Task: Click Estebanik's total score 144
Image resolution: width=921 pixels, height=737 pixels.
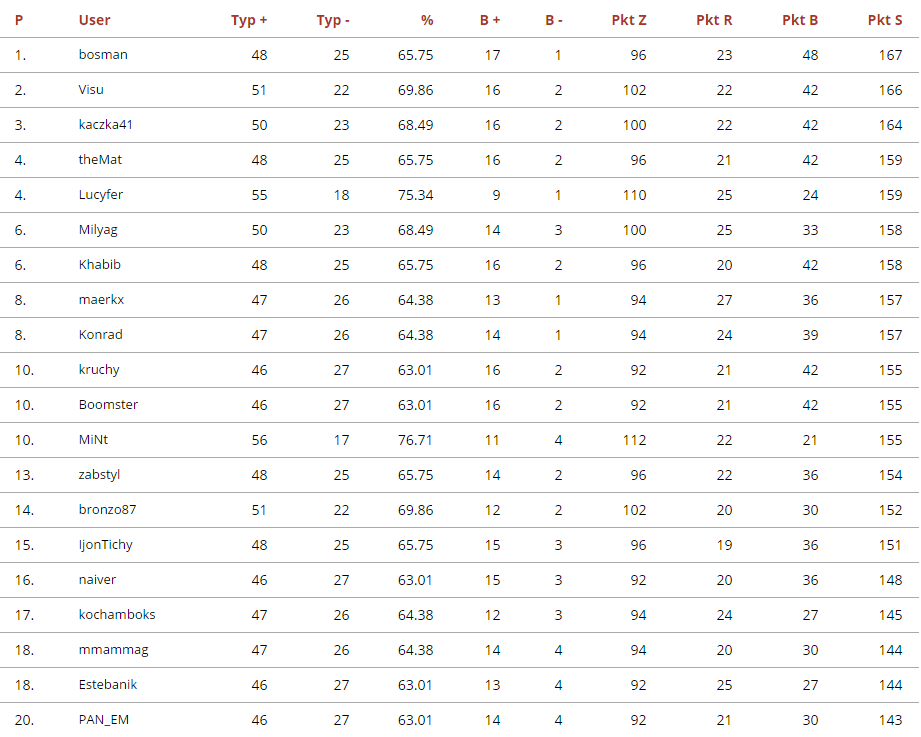Action: pyautogui.click(x=891, y=685)
